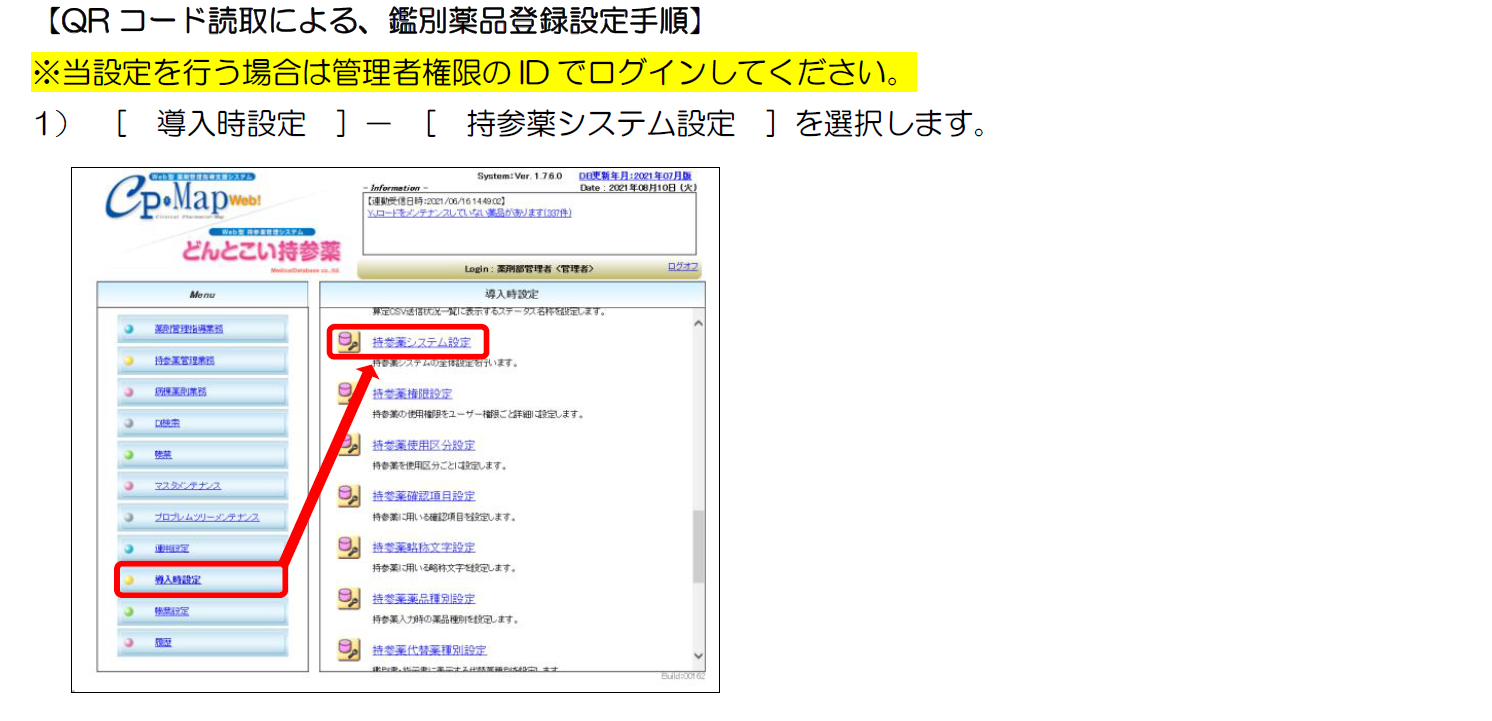The width and height of the screenshot is (1492, 721).
Task: Select マスタメンテナンス in the Menu
Action: click(188, 486)
